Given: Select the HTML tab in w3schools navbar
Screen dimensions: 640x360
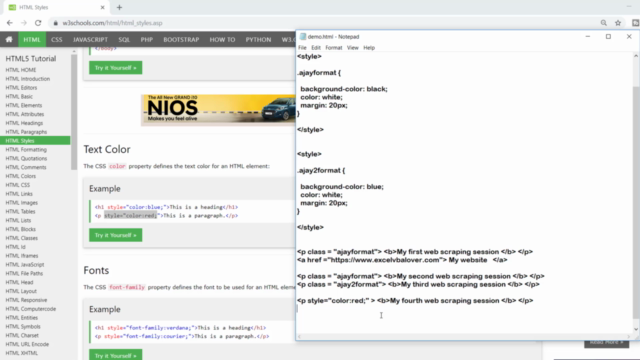Looking at the screenshot, I should tap(32, 40).
